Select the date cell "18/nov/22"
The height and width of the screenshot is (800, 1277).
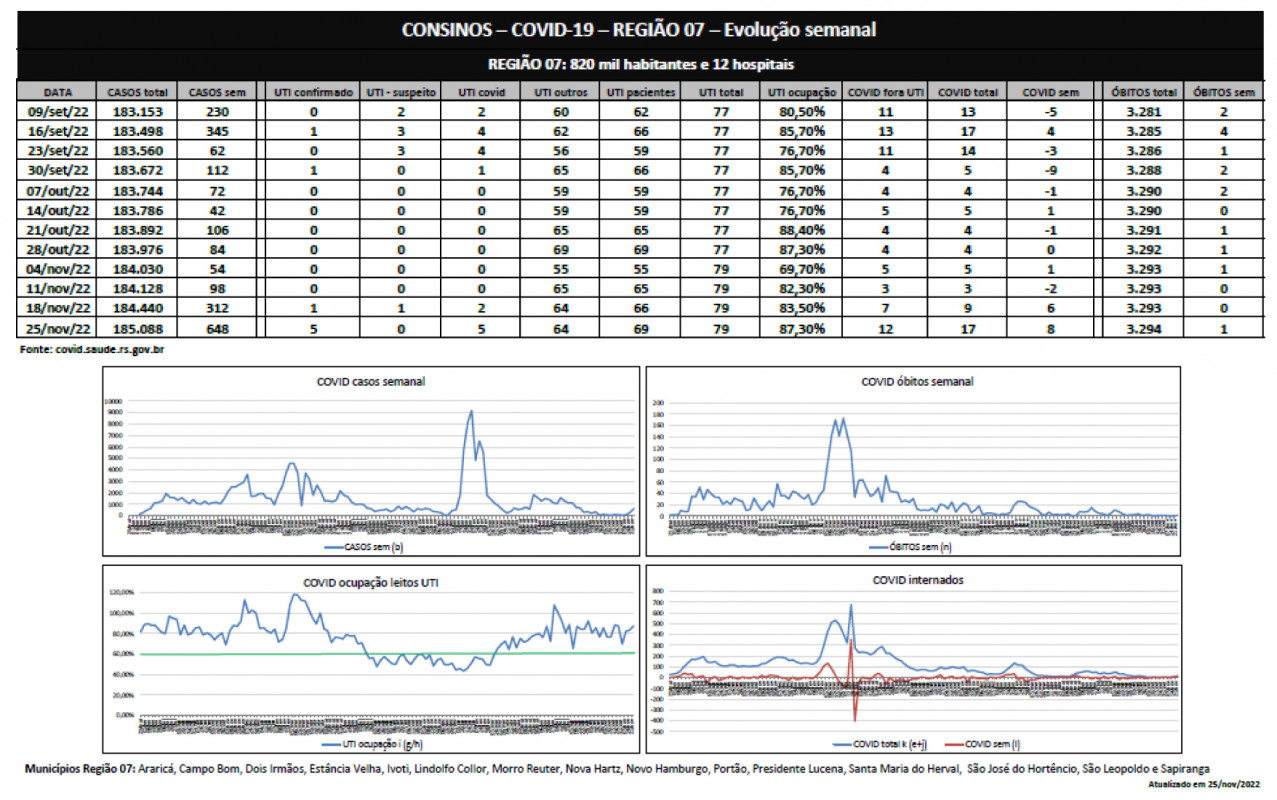[58, 309]
